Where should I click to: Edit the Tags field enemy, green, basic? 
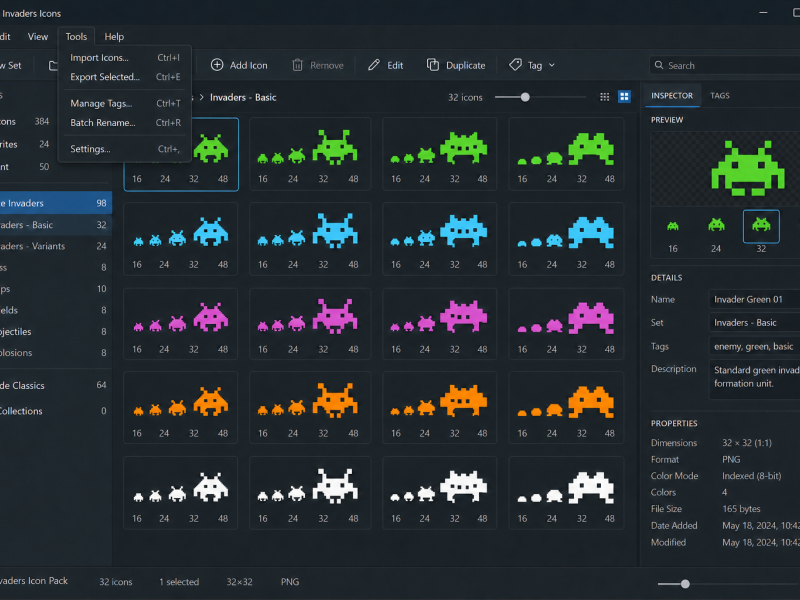point(754,346)
